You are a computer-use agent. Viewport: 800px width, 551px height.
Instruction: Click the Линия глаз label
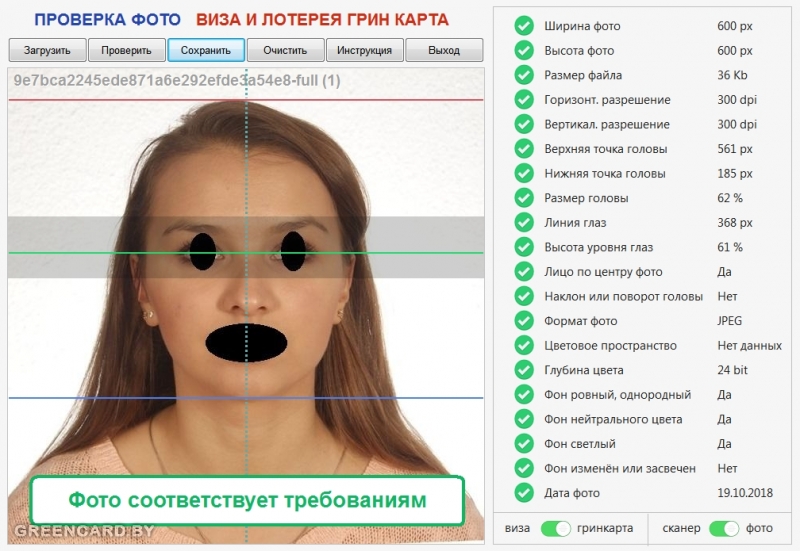575,223
